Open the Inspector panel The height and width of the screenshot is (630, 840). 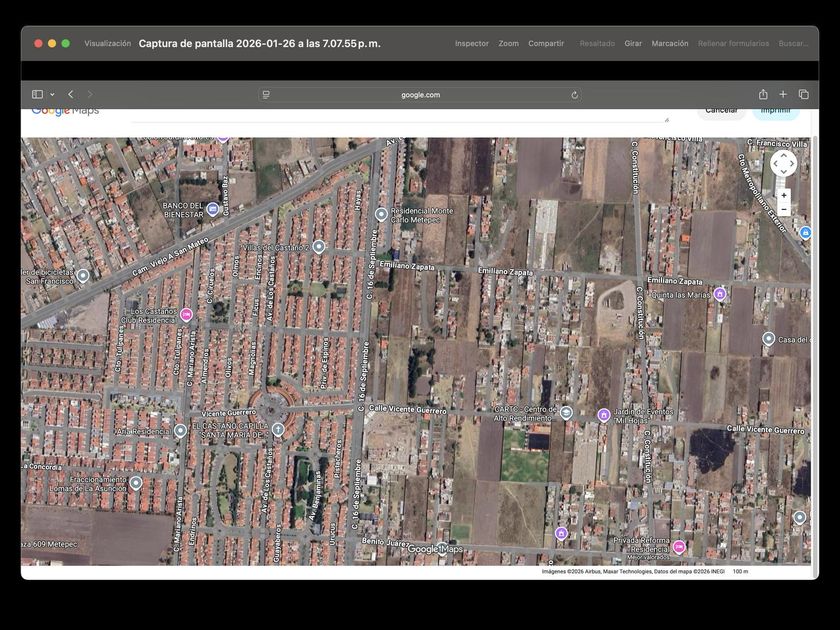click(471, 44)
